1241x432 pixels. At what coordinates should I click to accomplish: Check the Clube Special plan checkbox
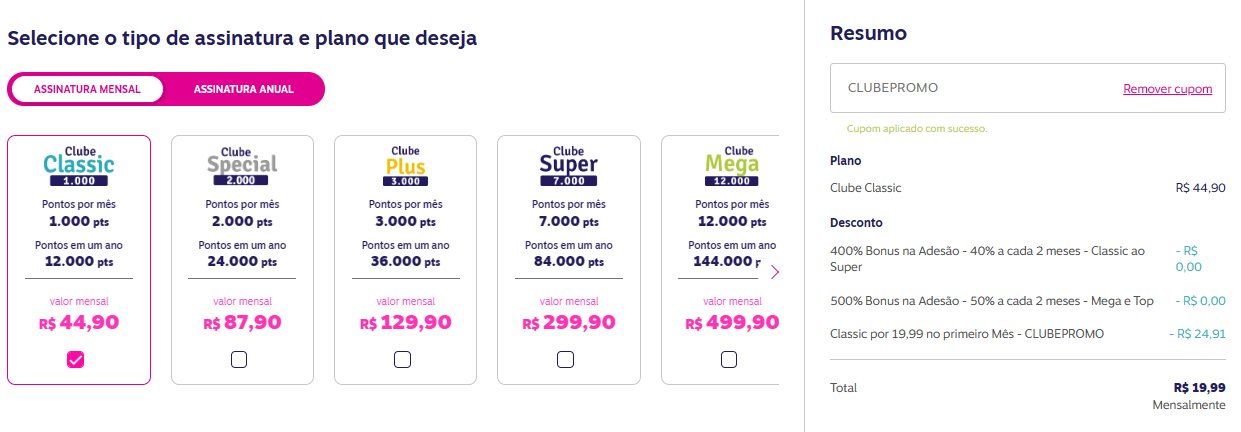coord(238,360)
